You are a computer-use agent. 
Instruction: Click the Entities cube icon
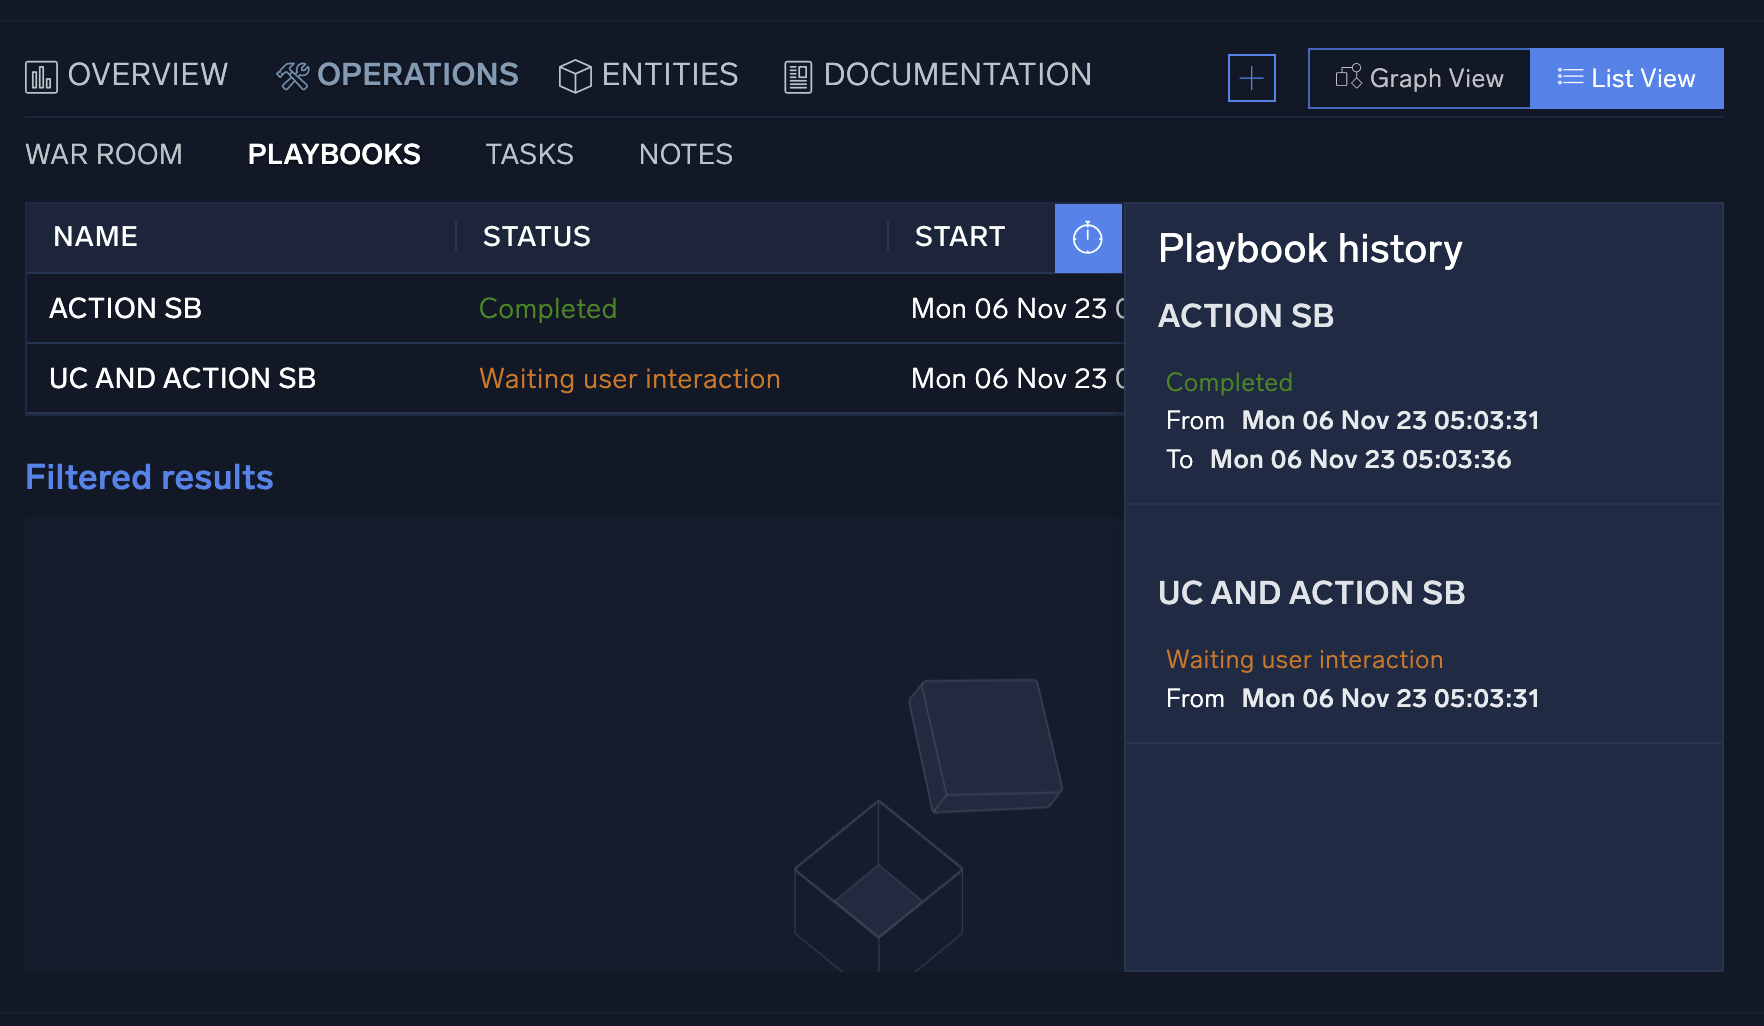click(x=575, y=74)
